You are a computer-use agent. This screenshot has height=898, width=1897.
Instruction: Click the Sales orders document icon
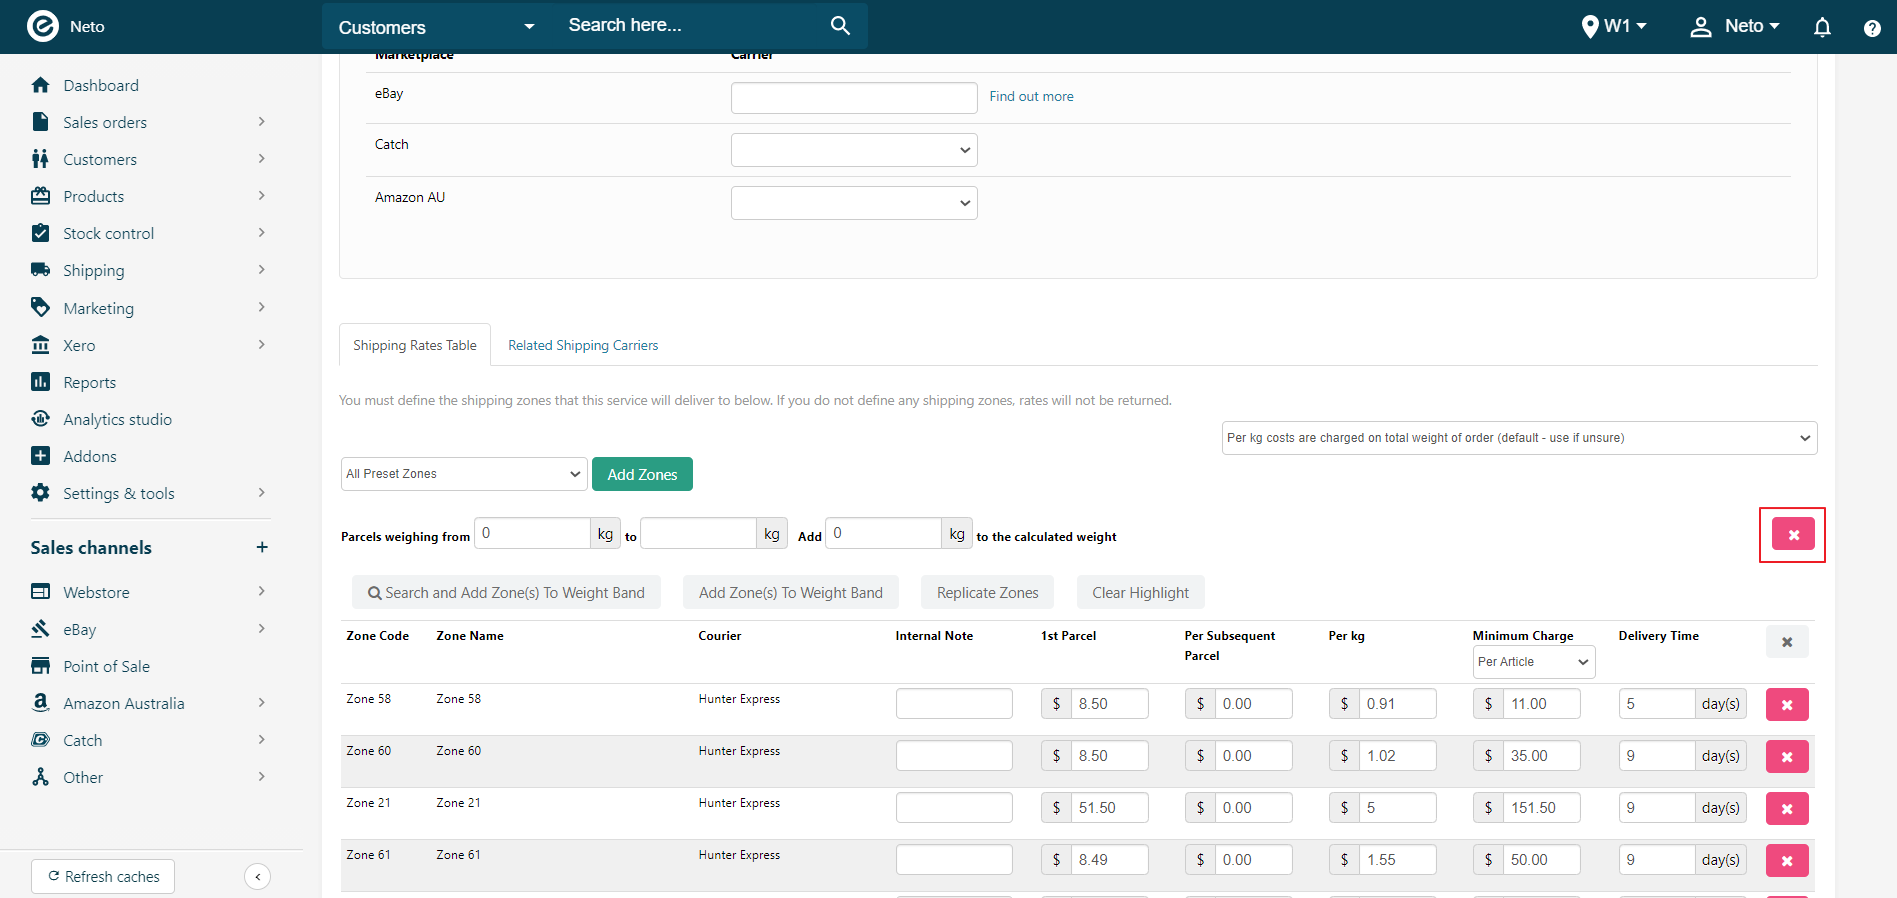pyautogui.click(x=40, y=122)
